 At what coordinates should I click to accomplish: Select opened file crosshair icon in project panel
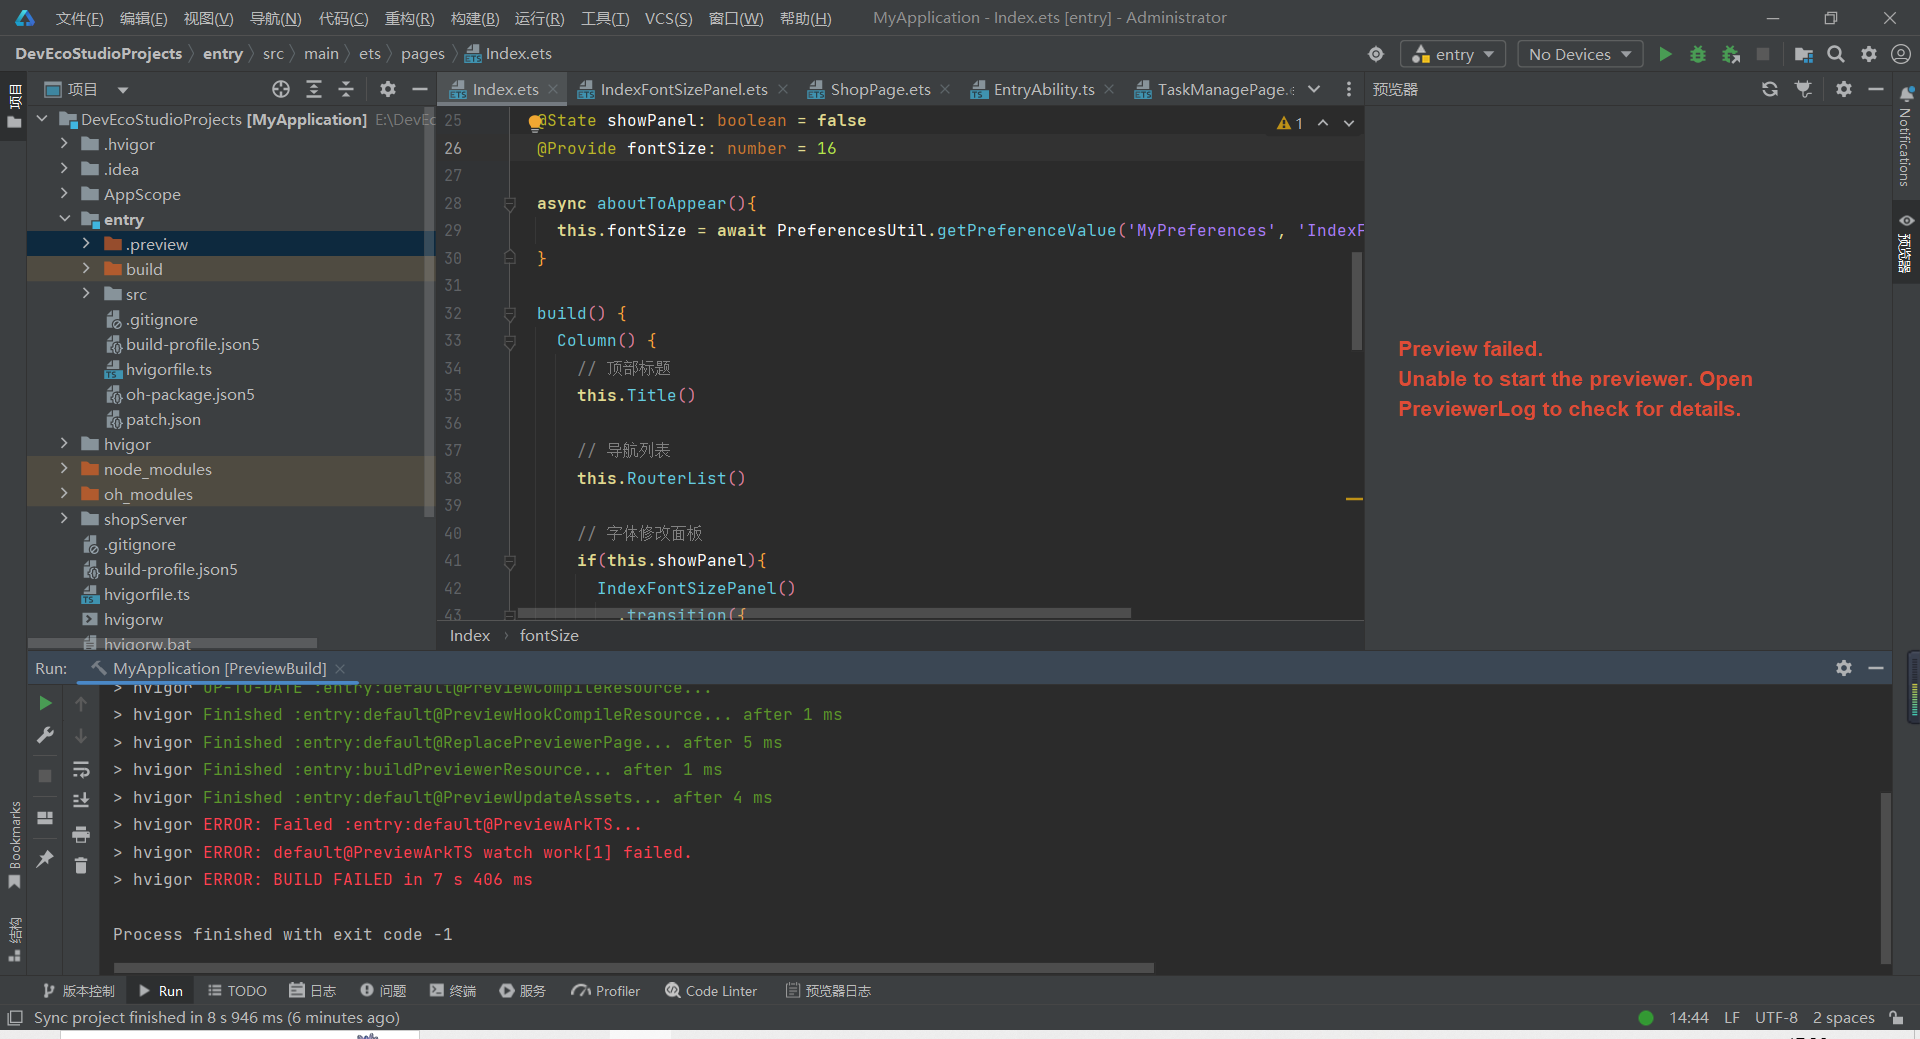(x=281, y=89)
